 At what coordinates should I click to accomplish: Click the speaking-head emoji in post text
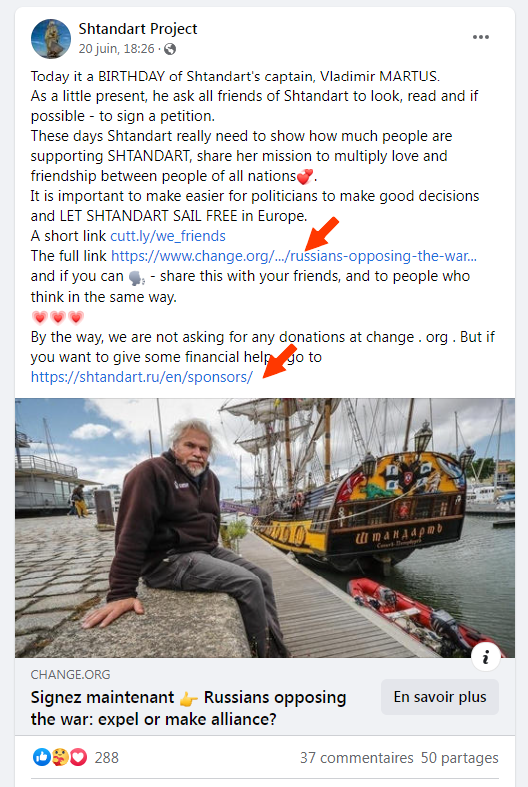(x=137, y=277)
